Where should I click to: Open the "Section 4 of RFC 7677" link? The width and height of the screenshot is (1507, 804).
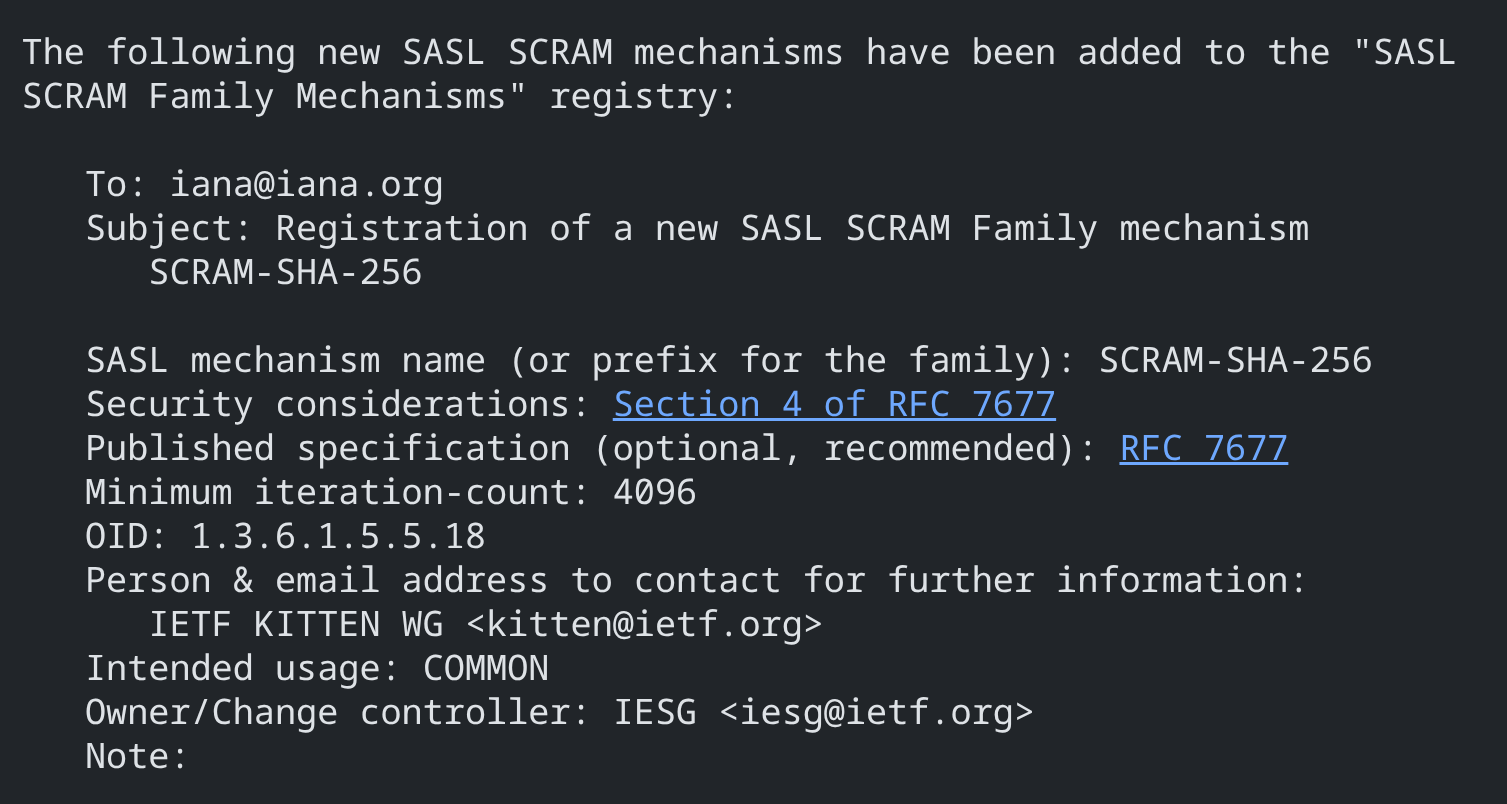tap(834, 404)
